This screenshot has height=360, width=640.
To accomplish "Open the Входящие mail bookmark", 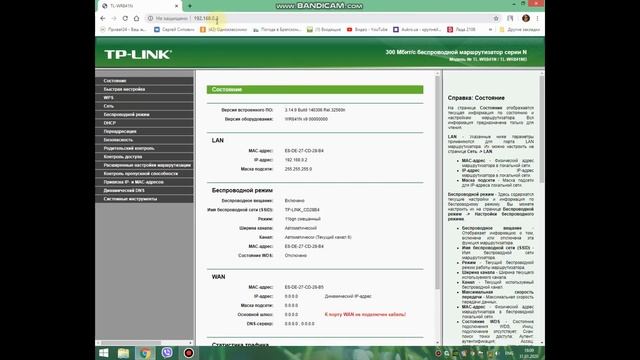I will point(324,29).
